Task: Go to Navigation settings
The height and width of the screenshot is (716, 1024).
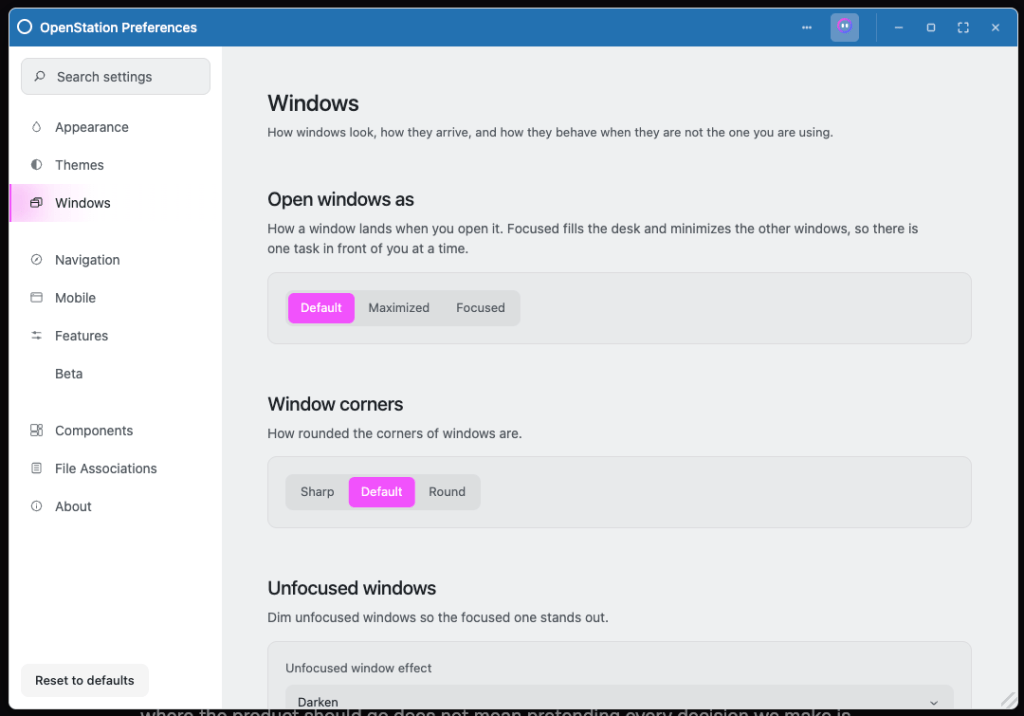Action: click(116, 260)
